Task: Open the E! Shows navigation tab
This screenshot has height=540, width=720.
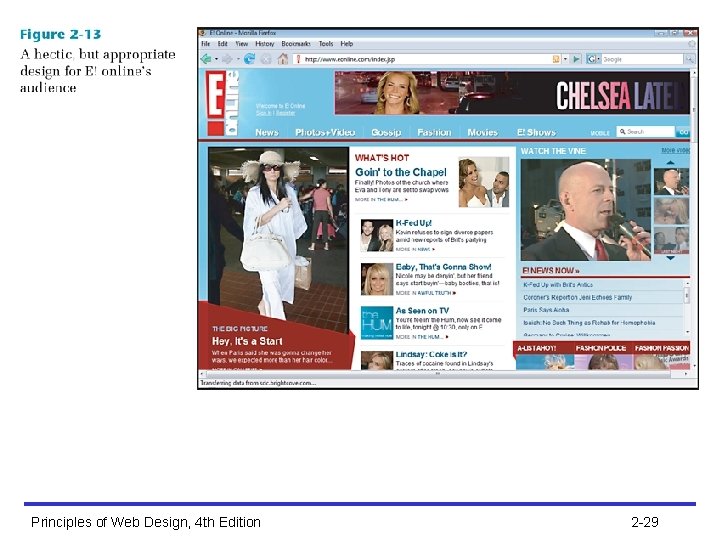Action: (x=536, y=132)
